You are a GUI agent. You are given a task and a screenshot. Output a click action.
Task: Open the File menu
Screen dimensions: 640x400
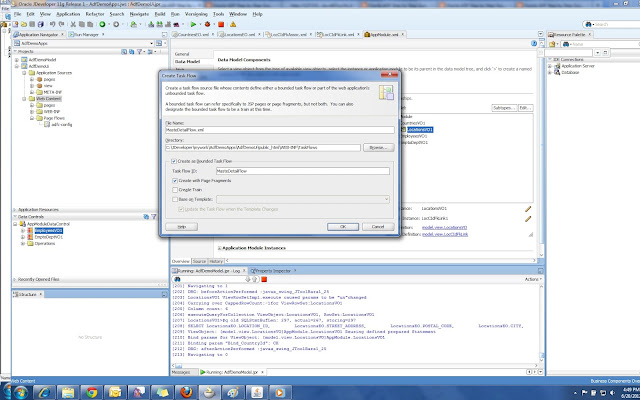click(x=17, y=14)
